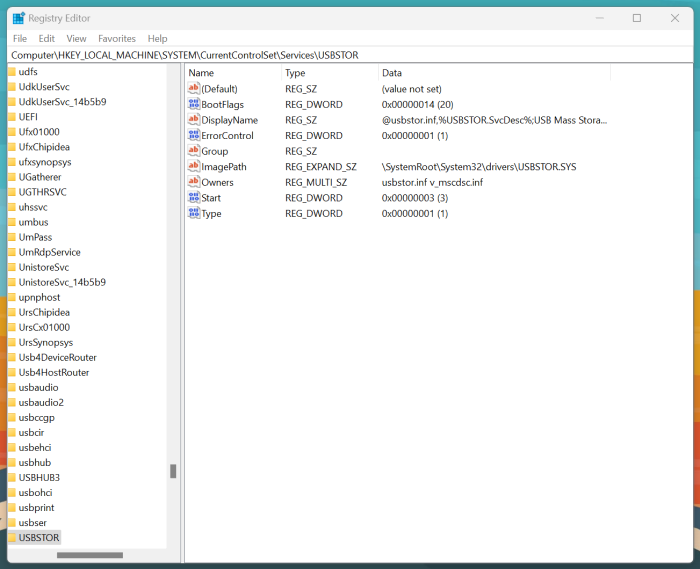Click the Start data value 0x00000003 (3)

tap(415, 198)
